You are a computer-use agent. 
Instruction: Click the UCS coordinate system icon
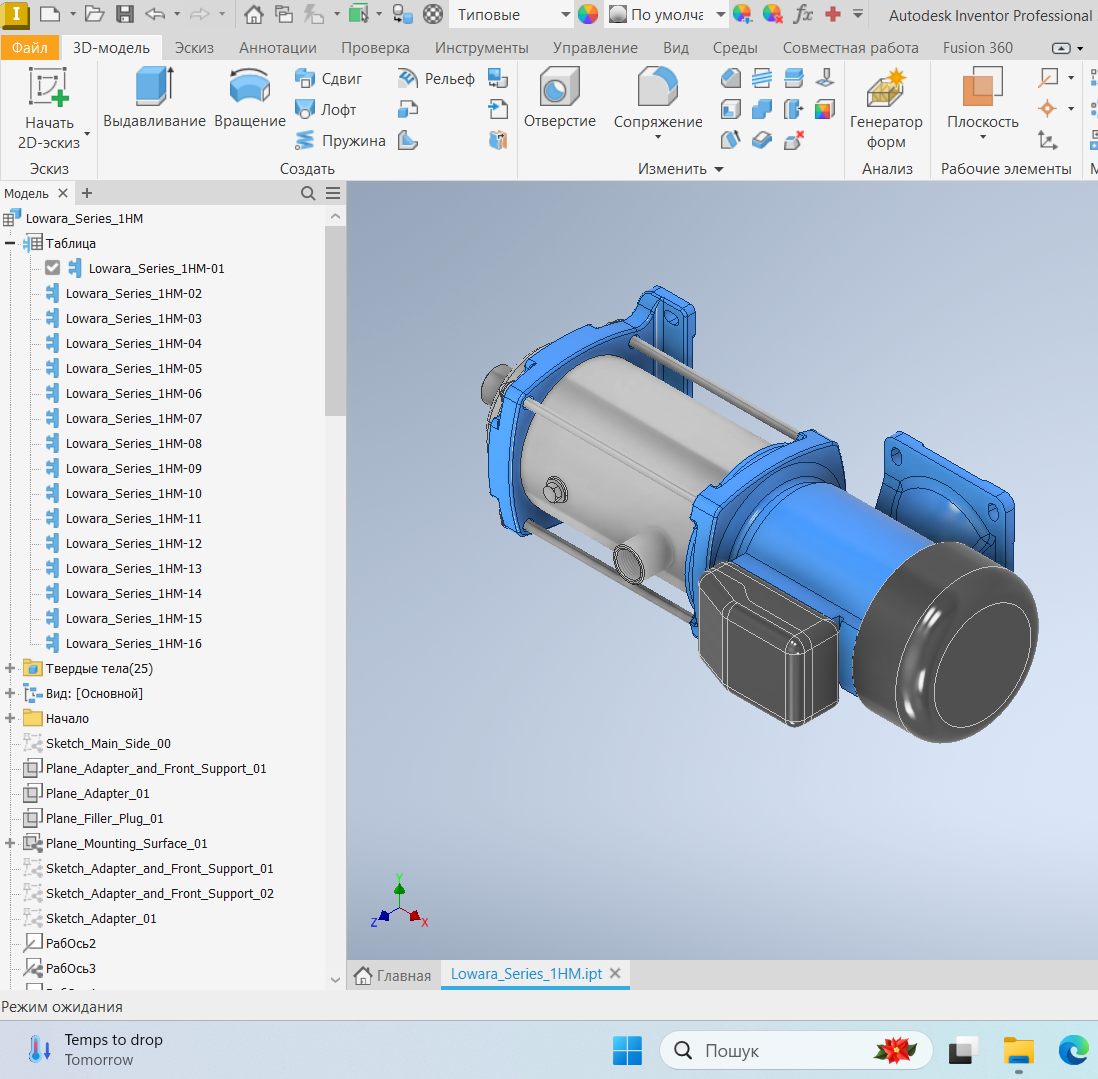[1048, 141]
